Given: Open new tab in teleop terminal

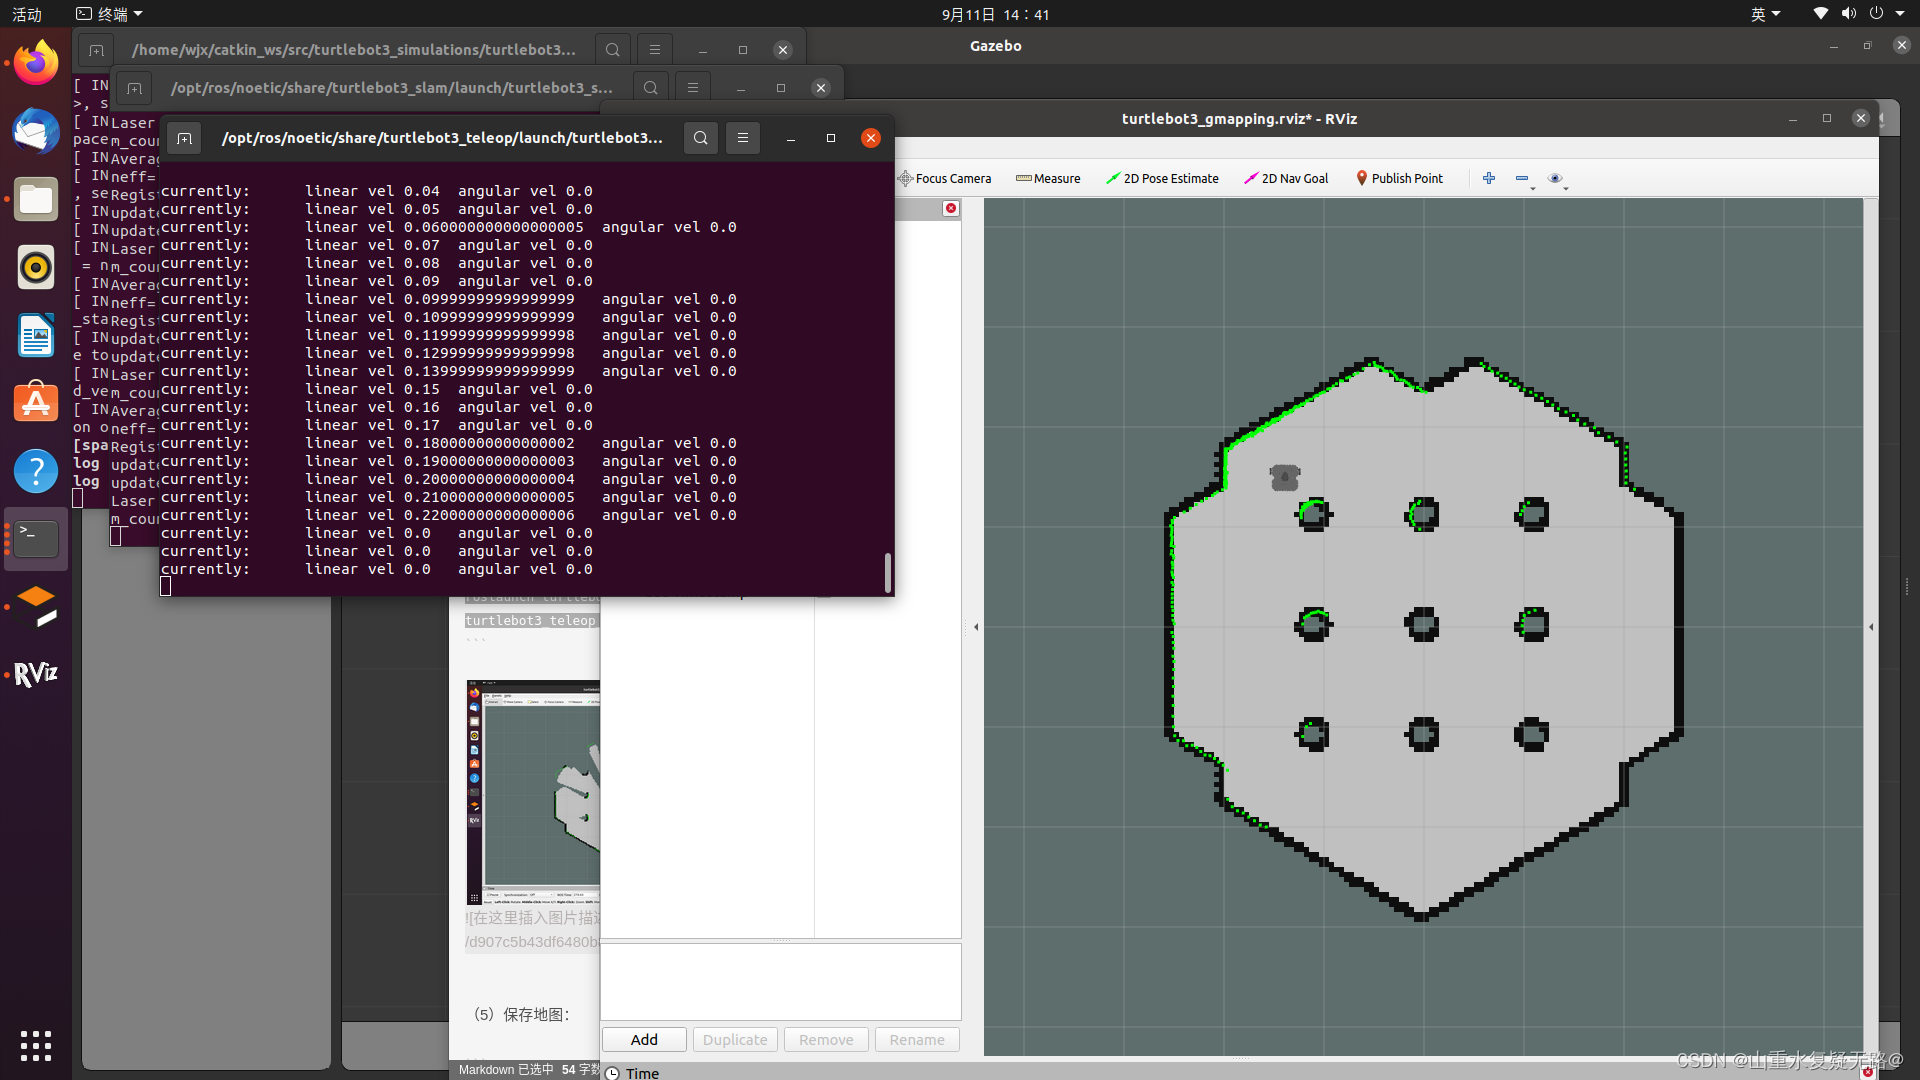Looking at the screenshot, I should coord(184,138).
